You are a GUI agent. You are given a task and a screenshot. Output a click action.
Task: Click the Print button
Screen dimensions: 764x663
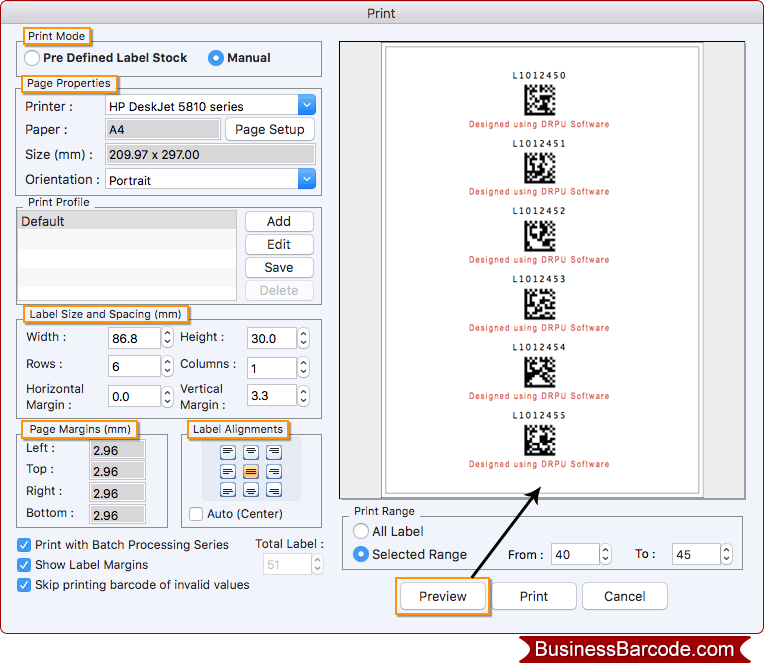pos(534,596)
